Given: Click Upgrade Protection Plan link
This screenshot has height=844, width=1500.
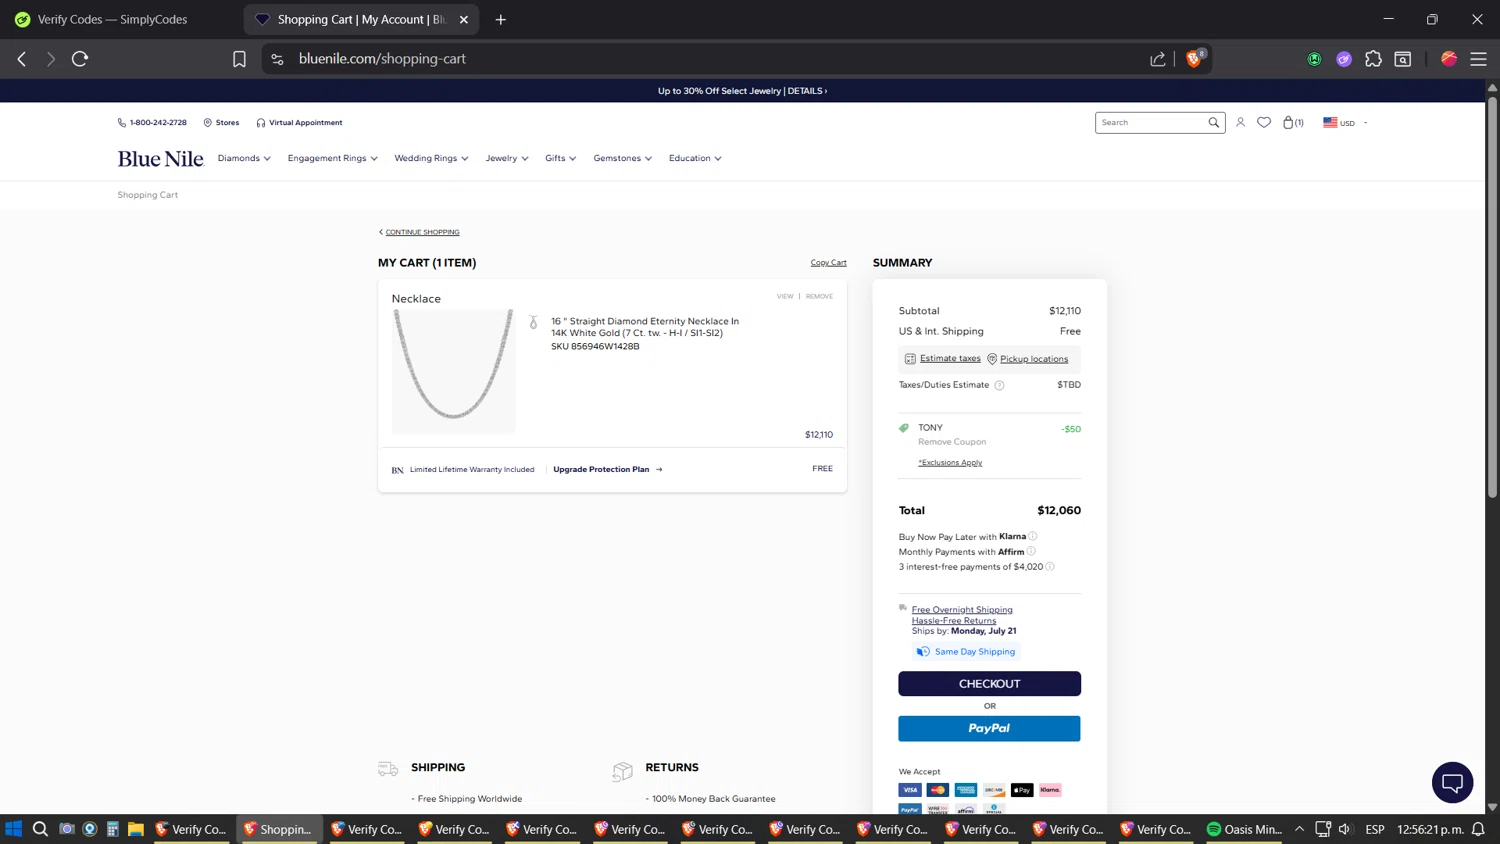Looking at the screenshot, I should [608, 469].
